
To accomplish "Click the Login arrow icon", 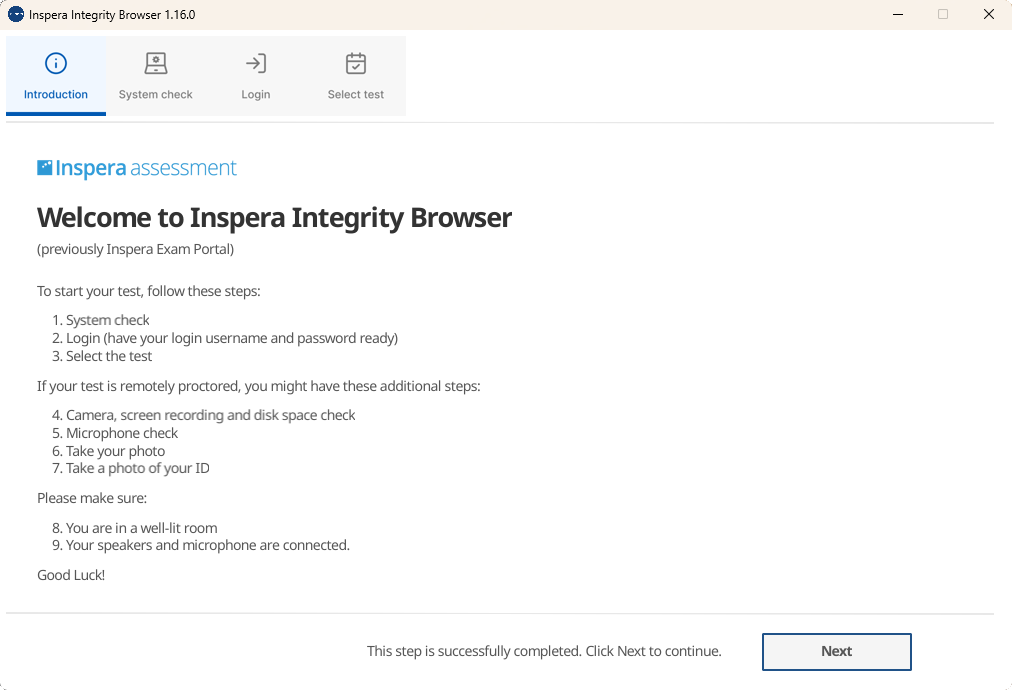I will point(256,63).
